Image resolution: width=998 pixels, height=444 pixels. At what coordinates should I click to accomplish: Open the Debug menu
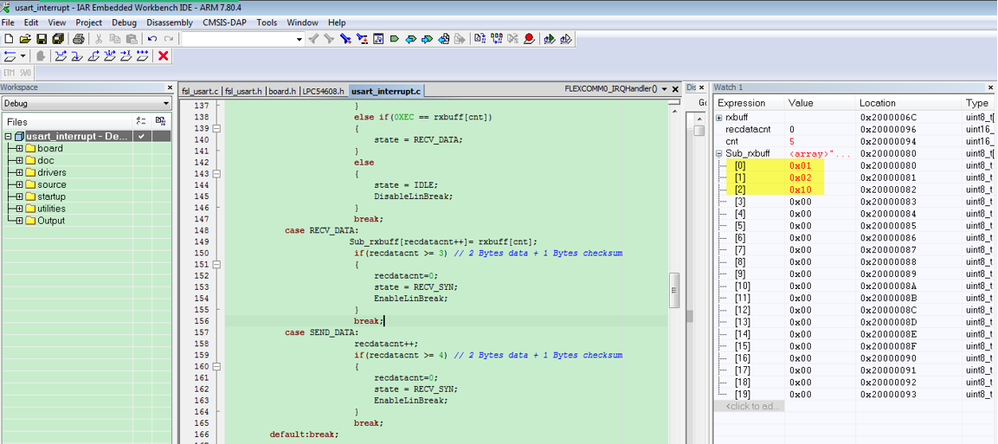pyautogui.click(x=124, y=22)
